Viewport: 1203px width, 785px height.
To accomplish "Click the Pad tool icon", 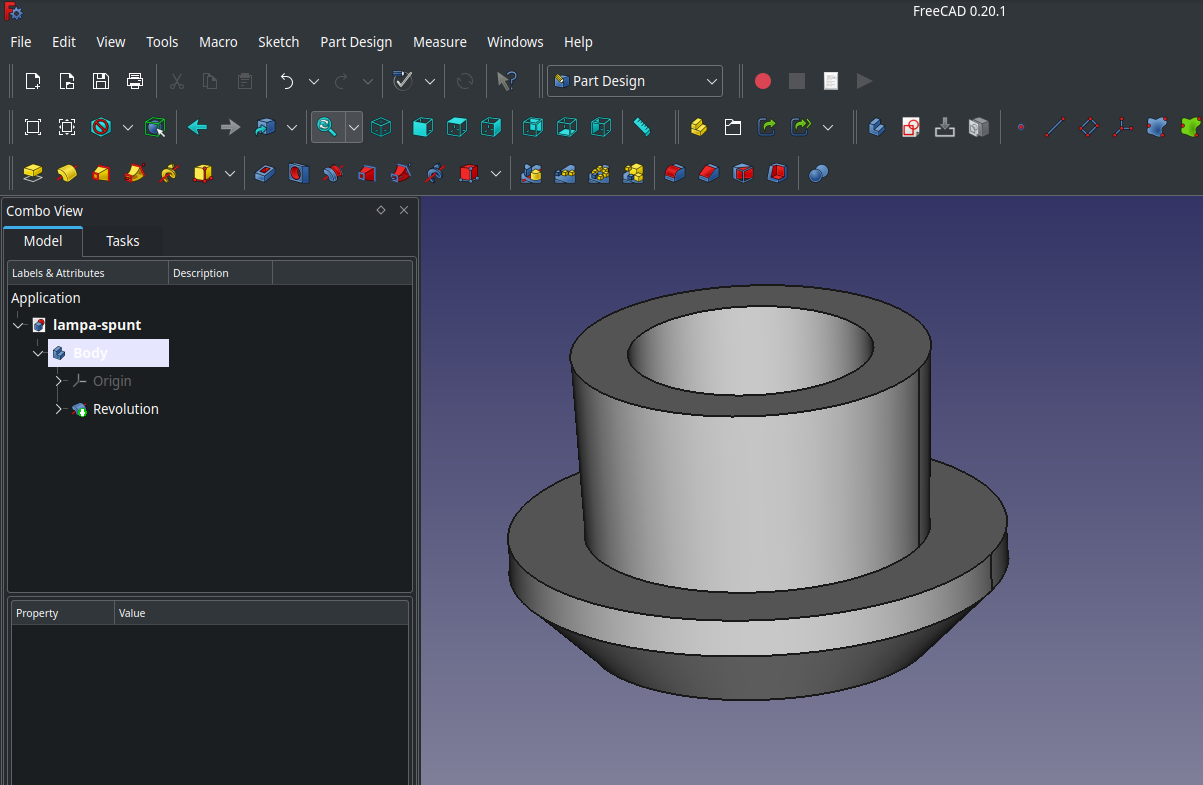I will (33, 174).
